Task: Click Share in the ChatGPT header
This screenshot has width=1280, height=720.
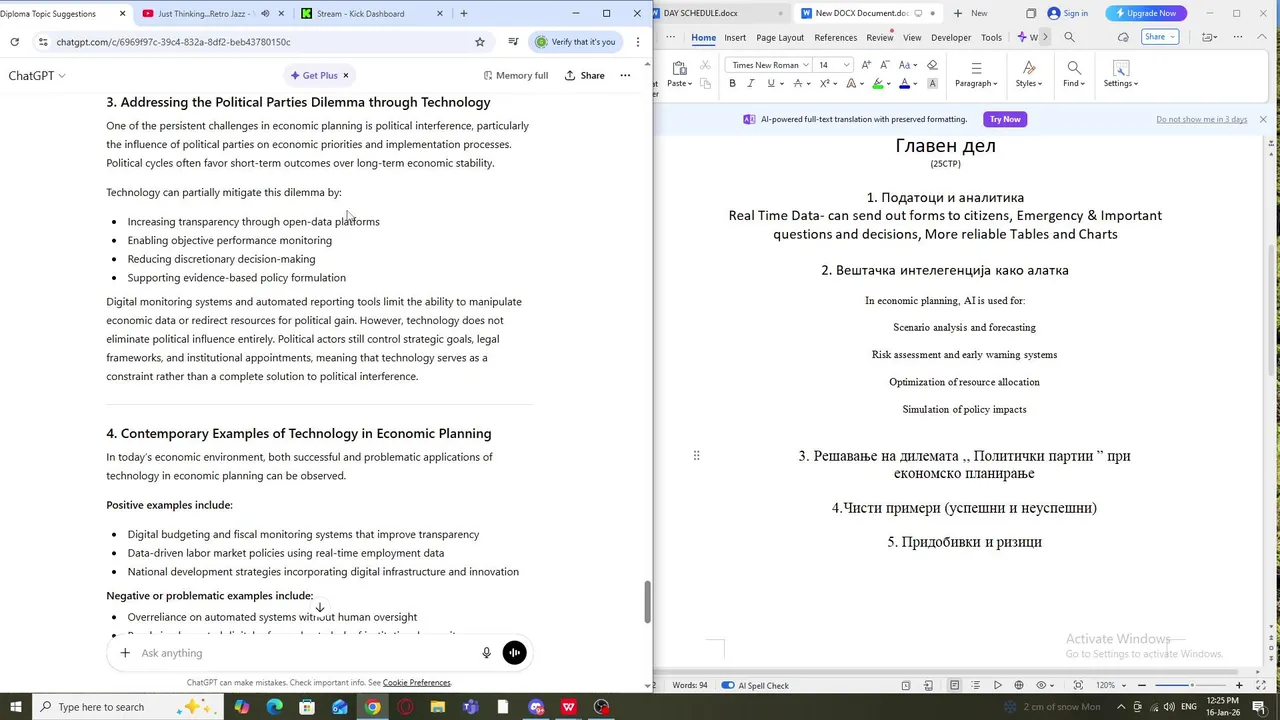Action: [x=585, y=75]
